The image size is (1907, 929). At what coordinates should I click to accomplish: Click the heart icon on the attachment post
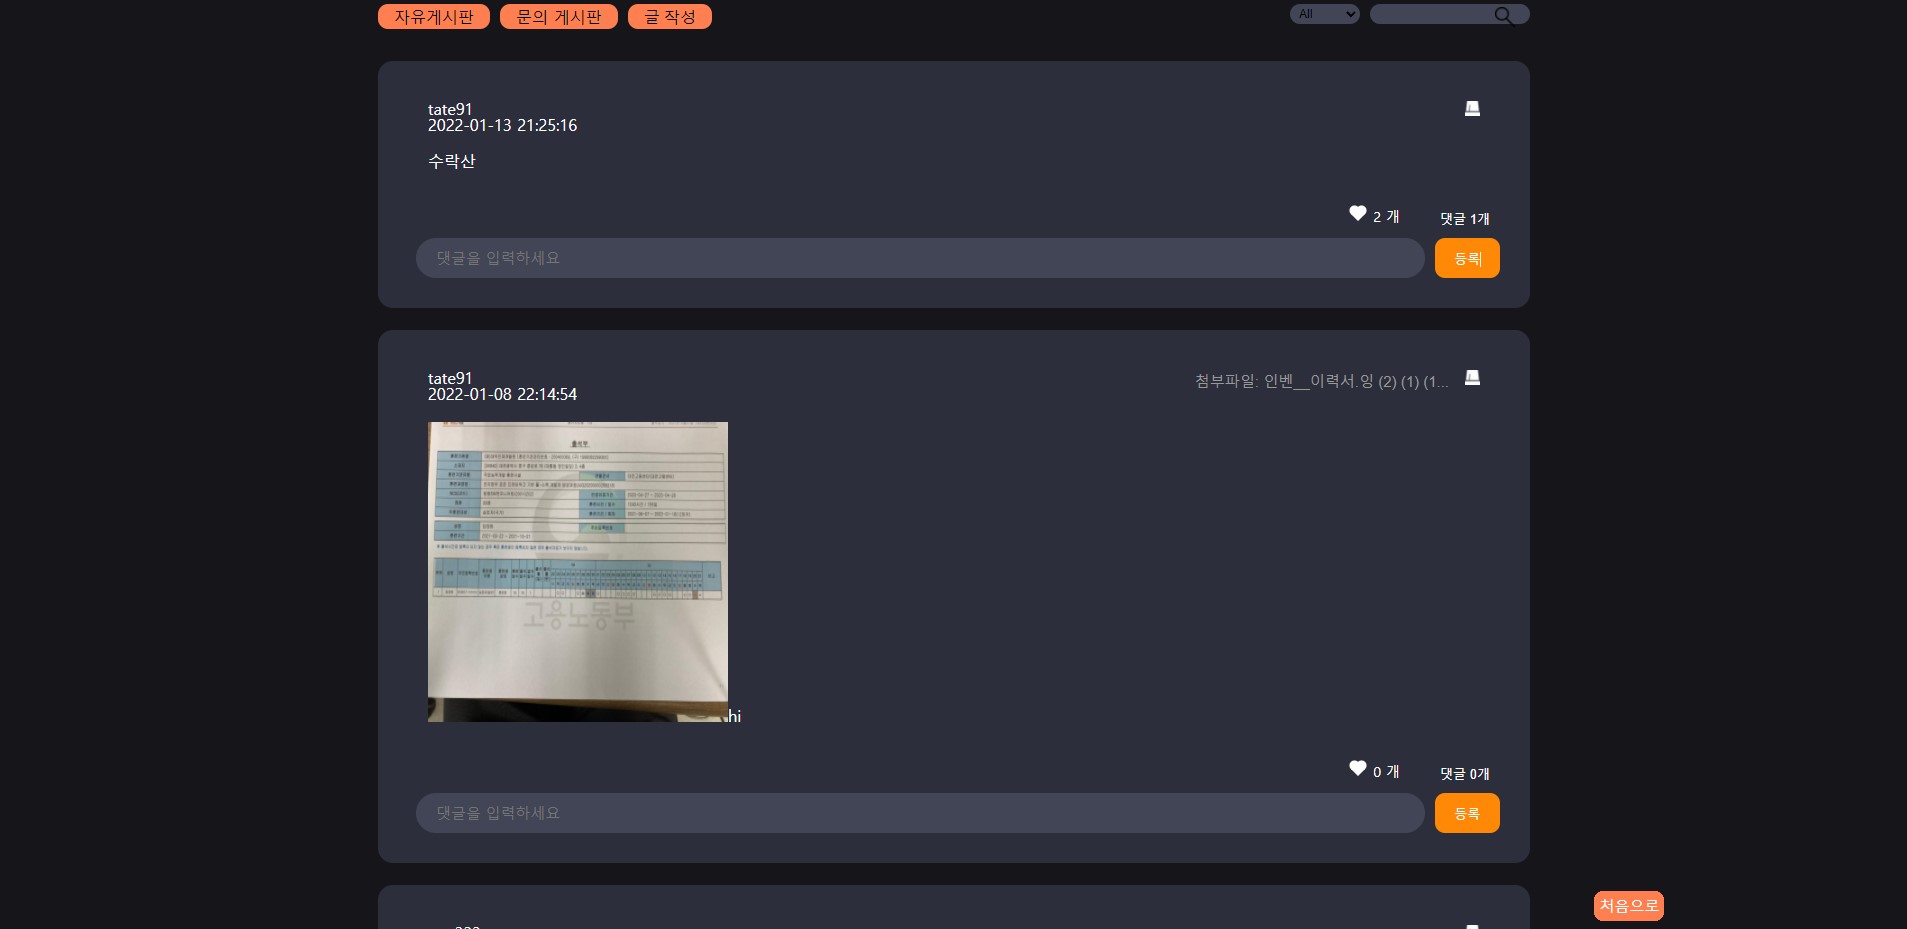point(1356,768)
